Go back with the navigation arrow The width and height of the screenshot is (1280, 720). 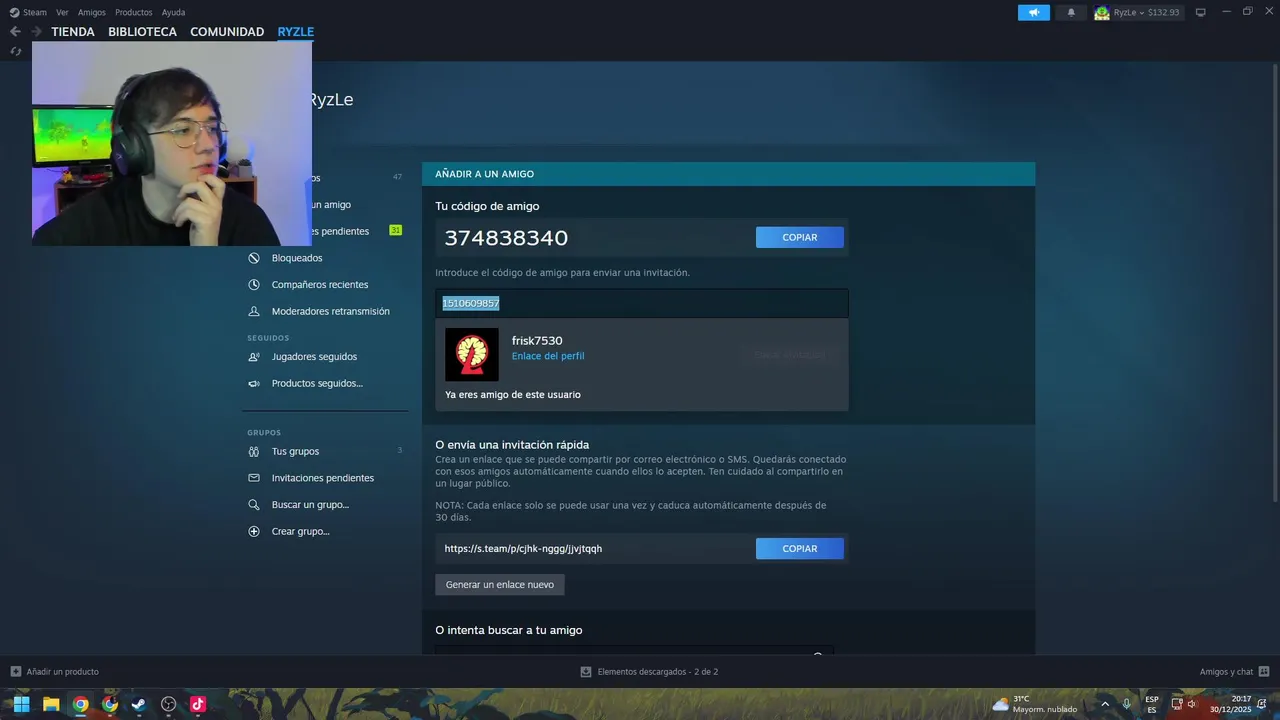coord(15,31)
